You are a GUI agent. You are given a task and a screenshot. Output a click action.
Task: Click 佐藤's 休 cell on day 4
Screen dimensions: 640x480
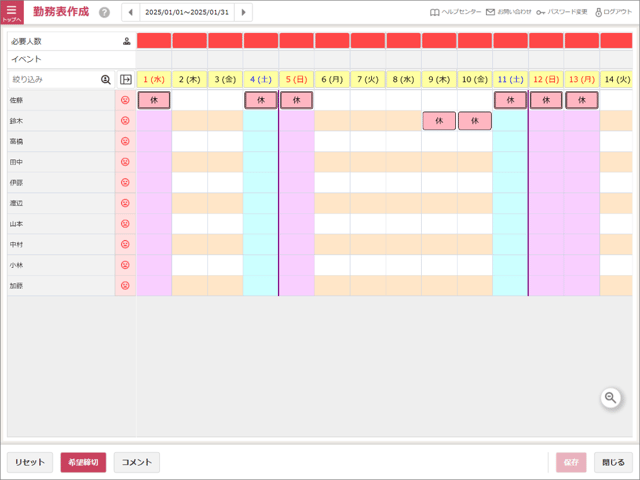(261, 100)
